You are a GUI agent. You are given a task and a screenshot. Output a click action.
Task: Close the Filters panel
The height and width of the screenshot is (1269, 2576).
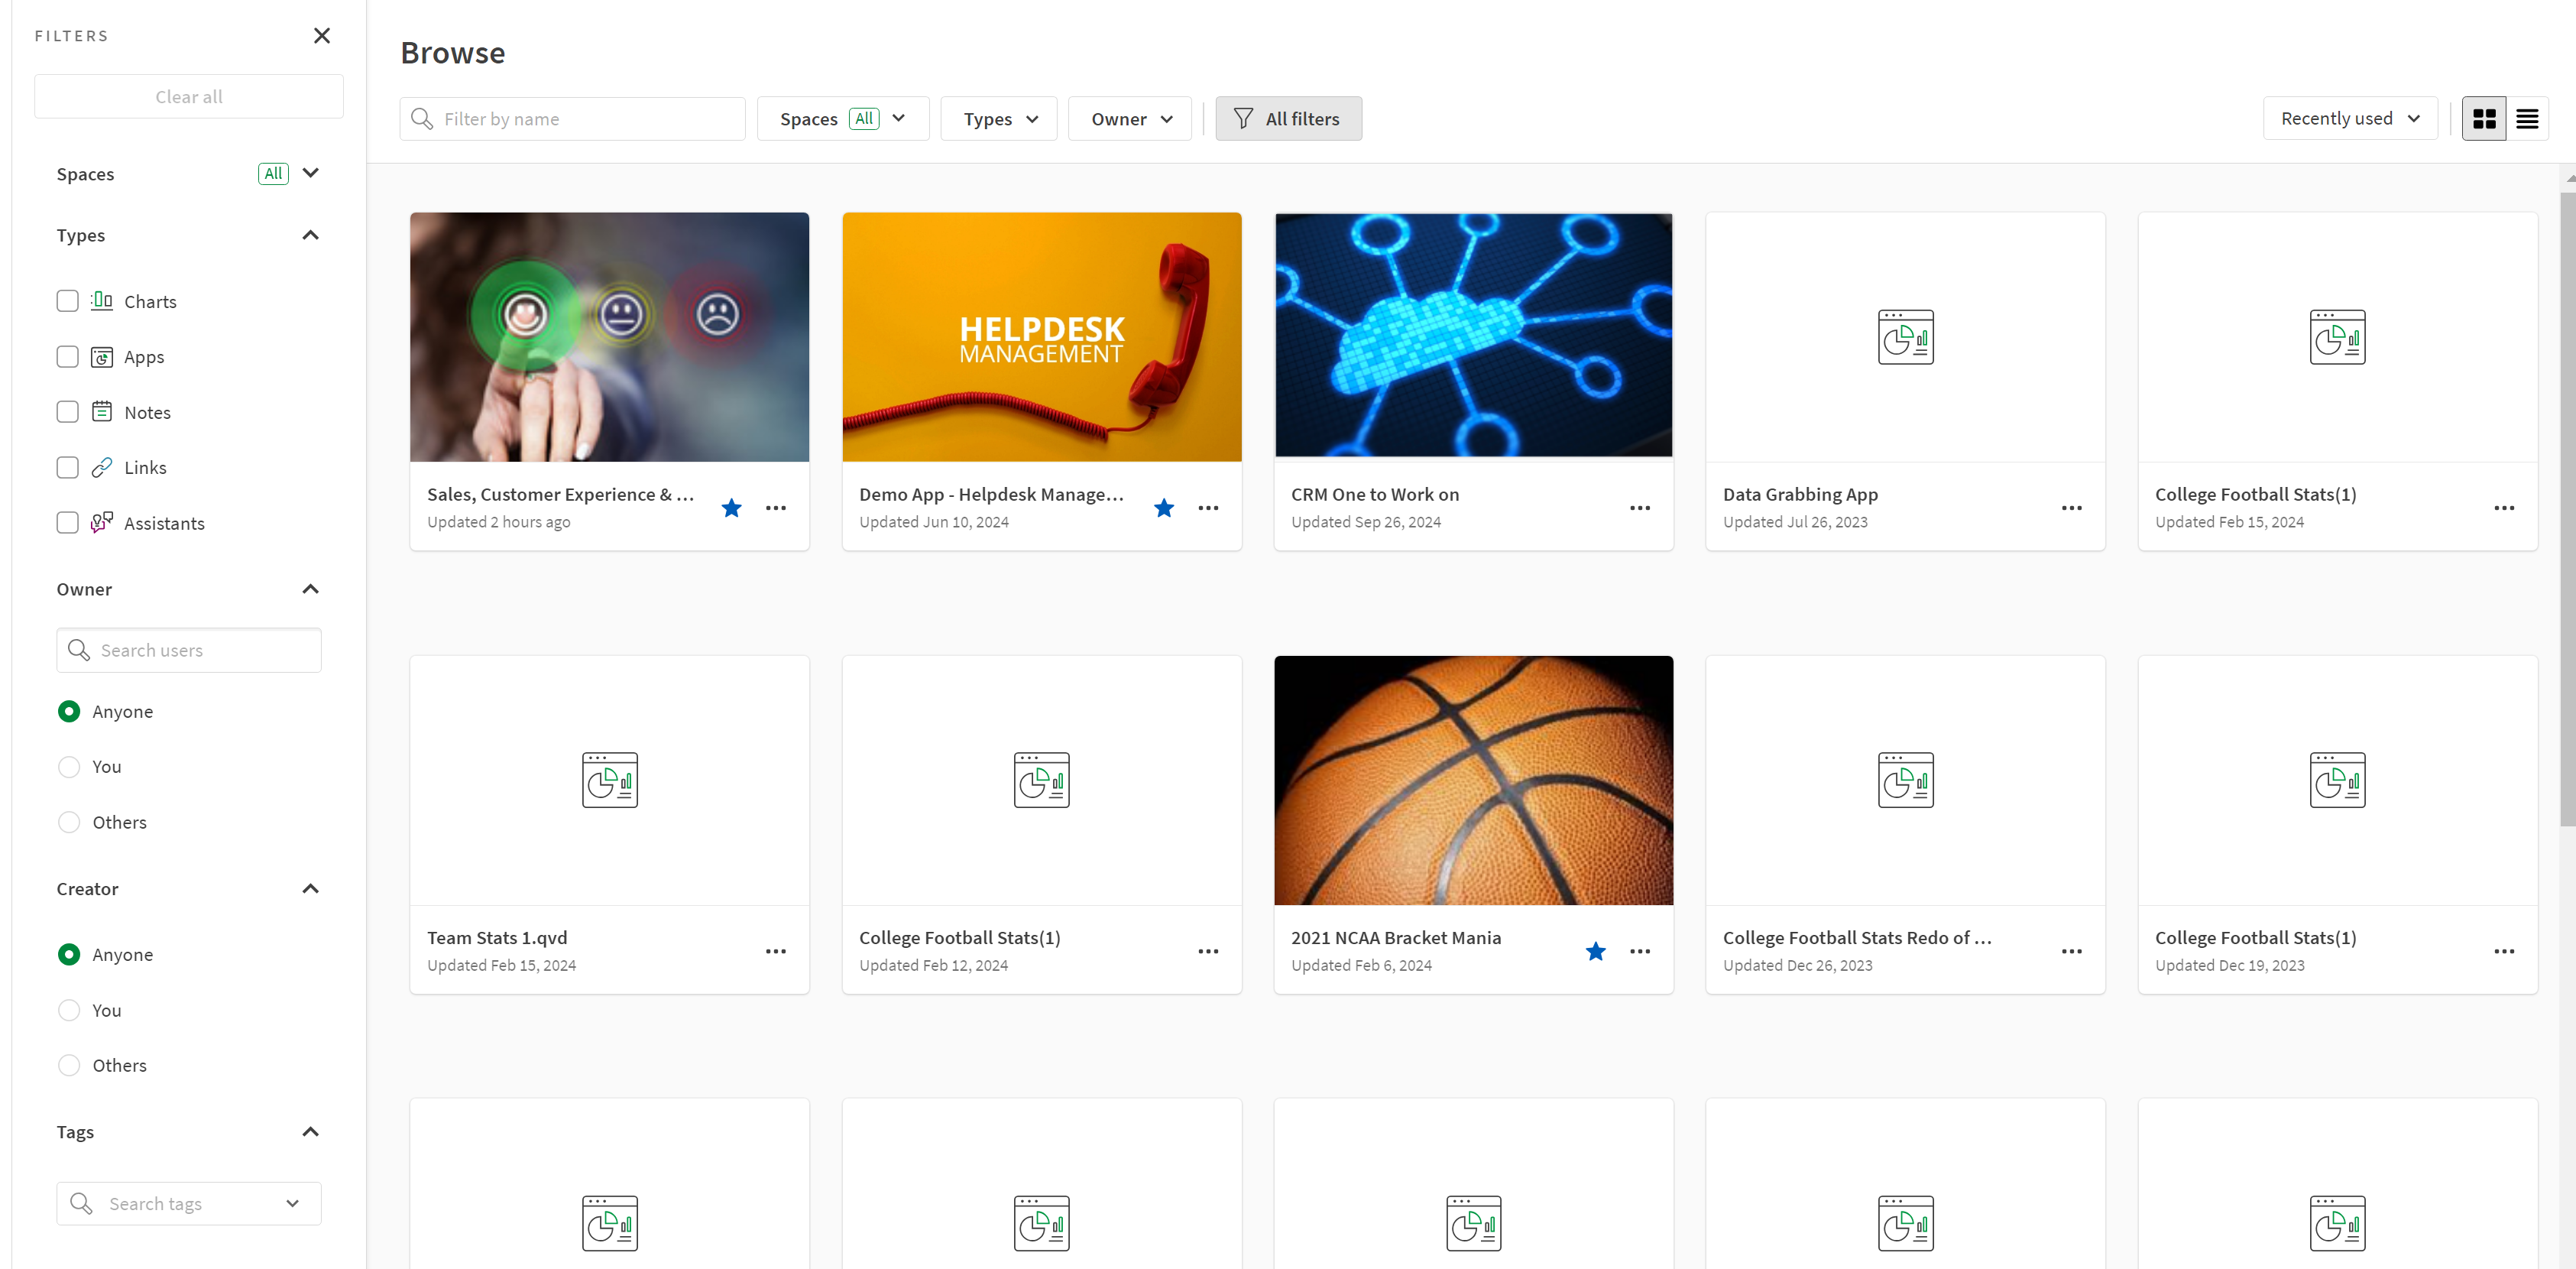coord(321,35)
